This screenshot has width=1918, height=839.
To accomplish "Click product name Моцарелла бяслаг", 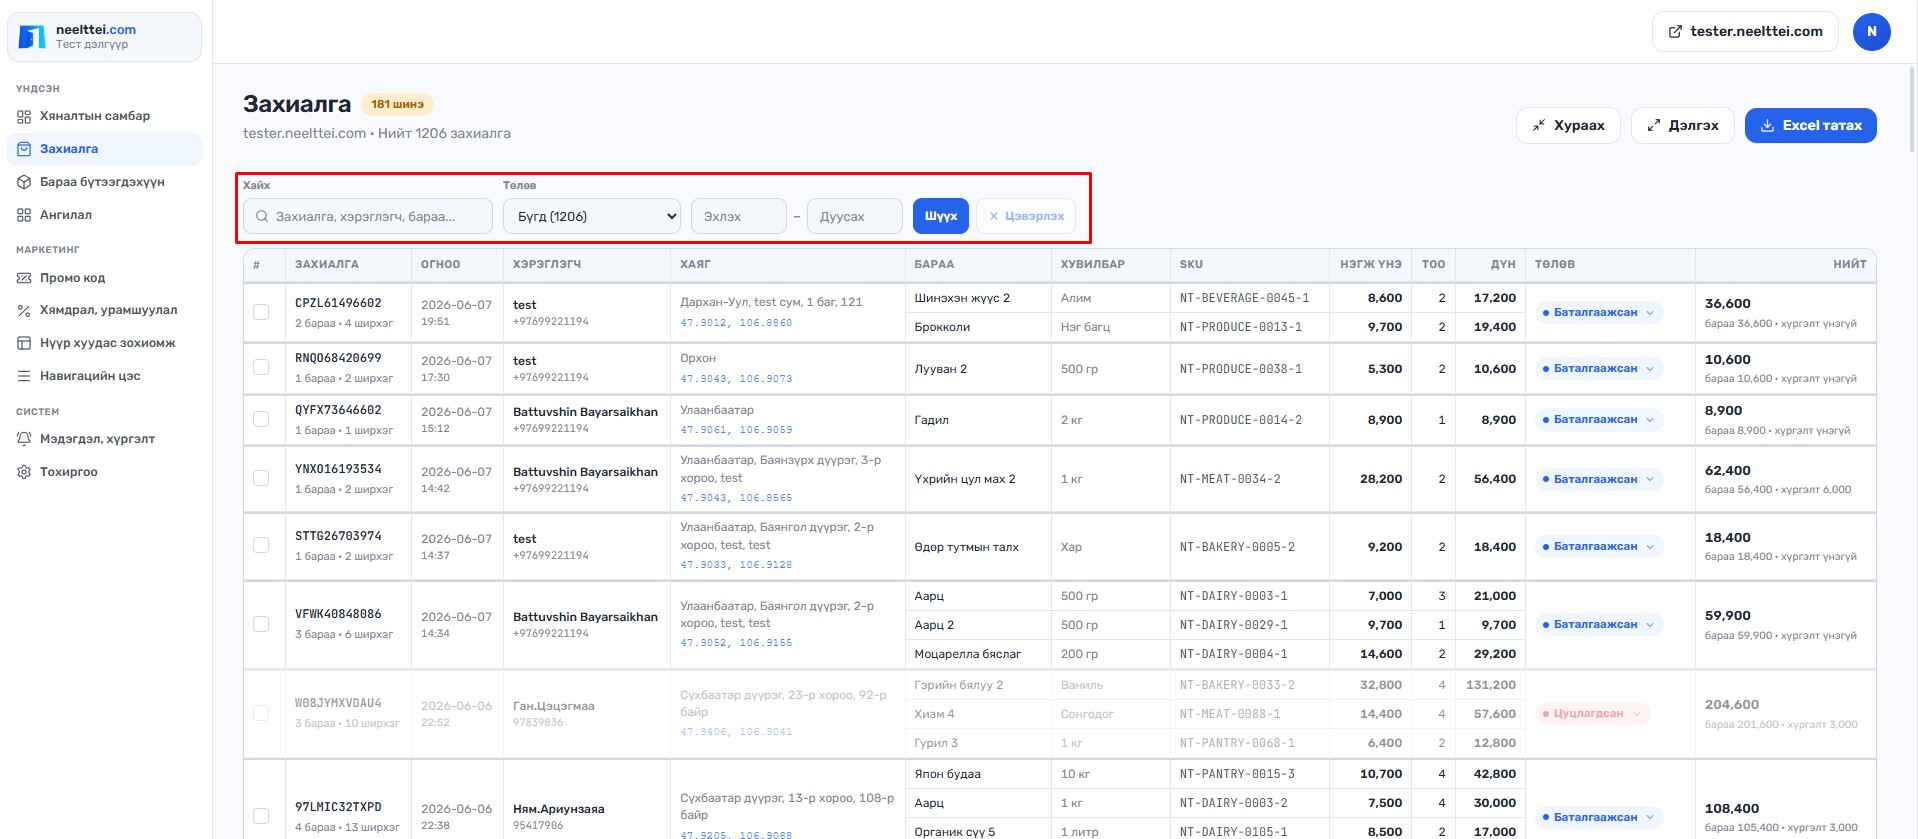I will click(967, 654).
